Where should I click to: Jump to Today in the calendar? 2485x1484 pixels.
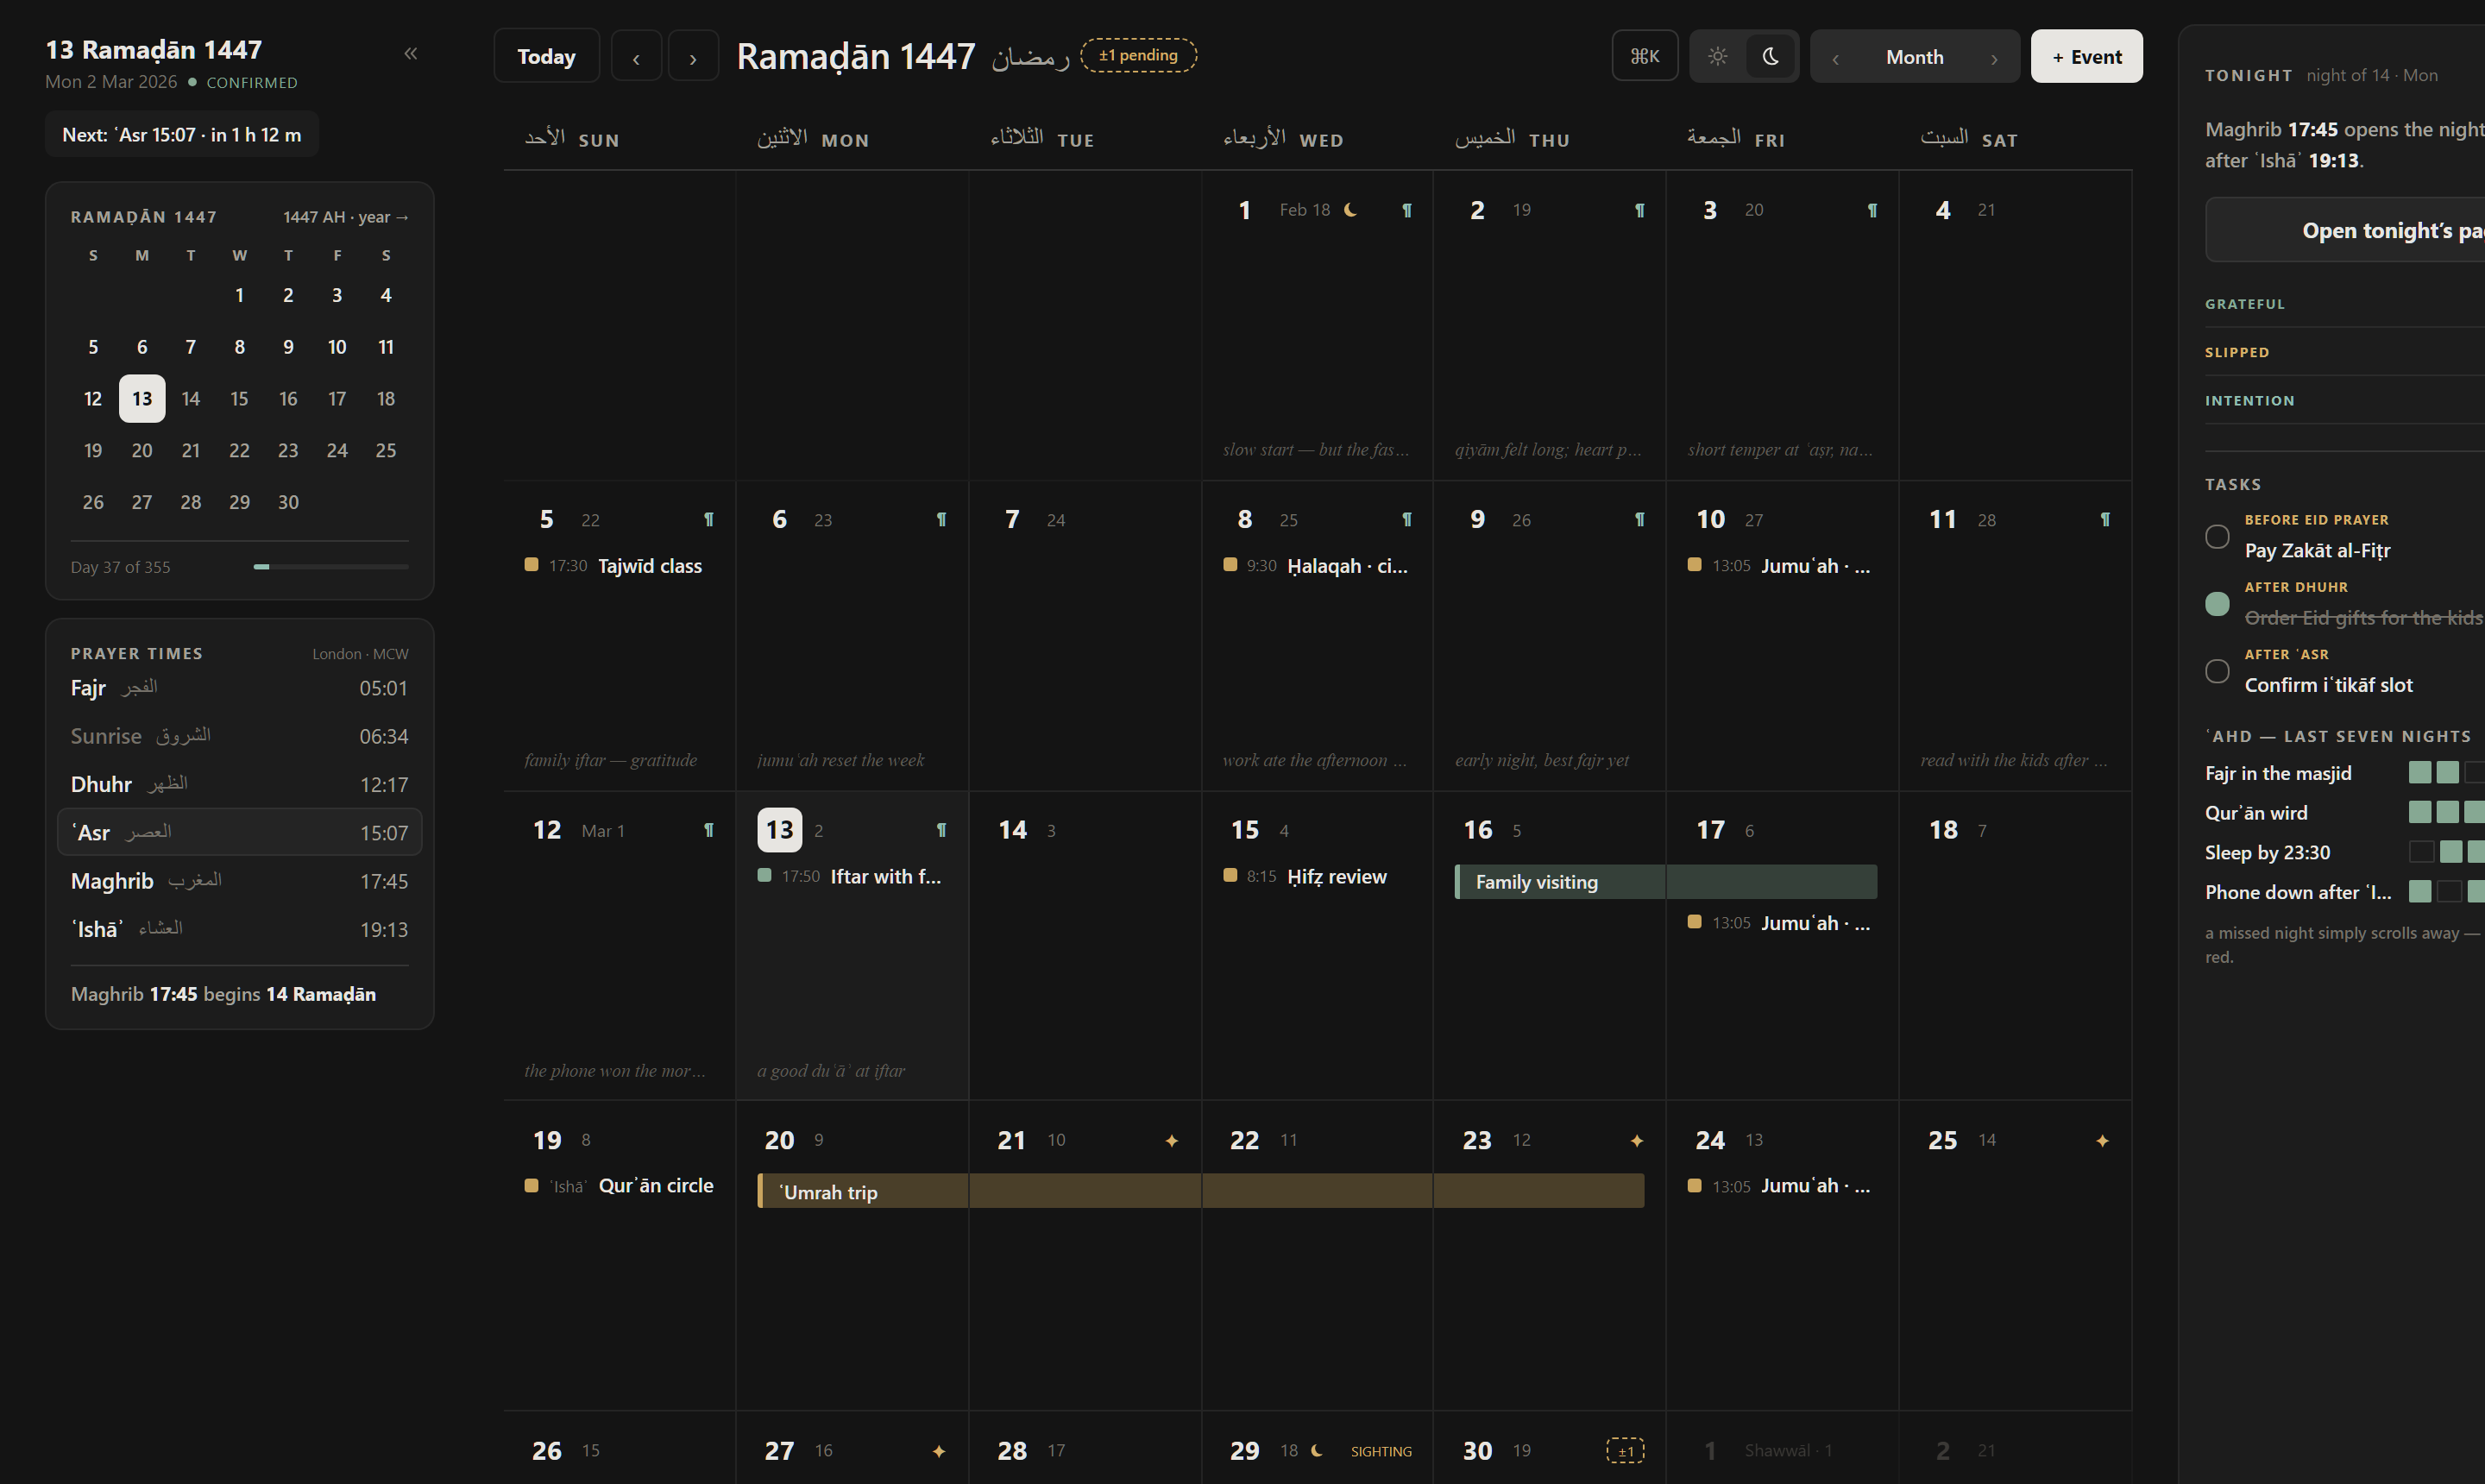click(546, 56)
